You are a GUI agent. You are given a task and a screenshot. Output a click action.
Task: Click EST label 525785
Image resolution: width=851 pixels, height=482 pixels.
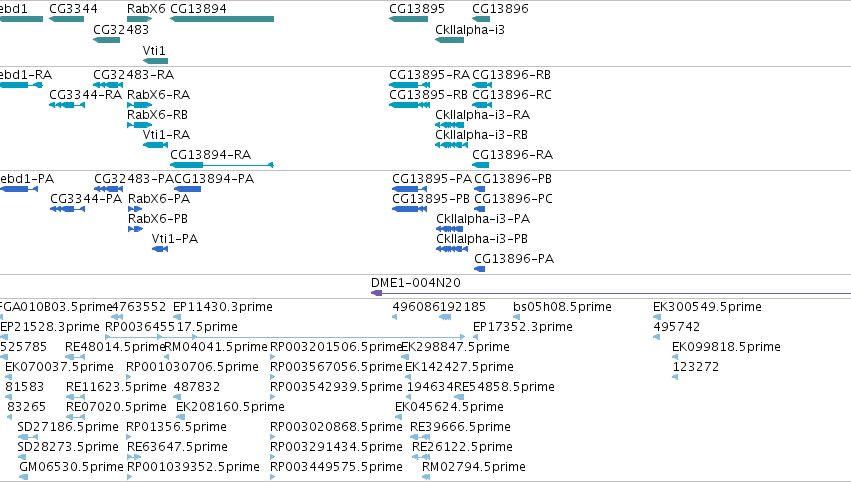click(23, 347)
